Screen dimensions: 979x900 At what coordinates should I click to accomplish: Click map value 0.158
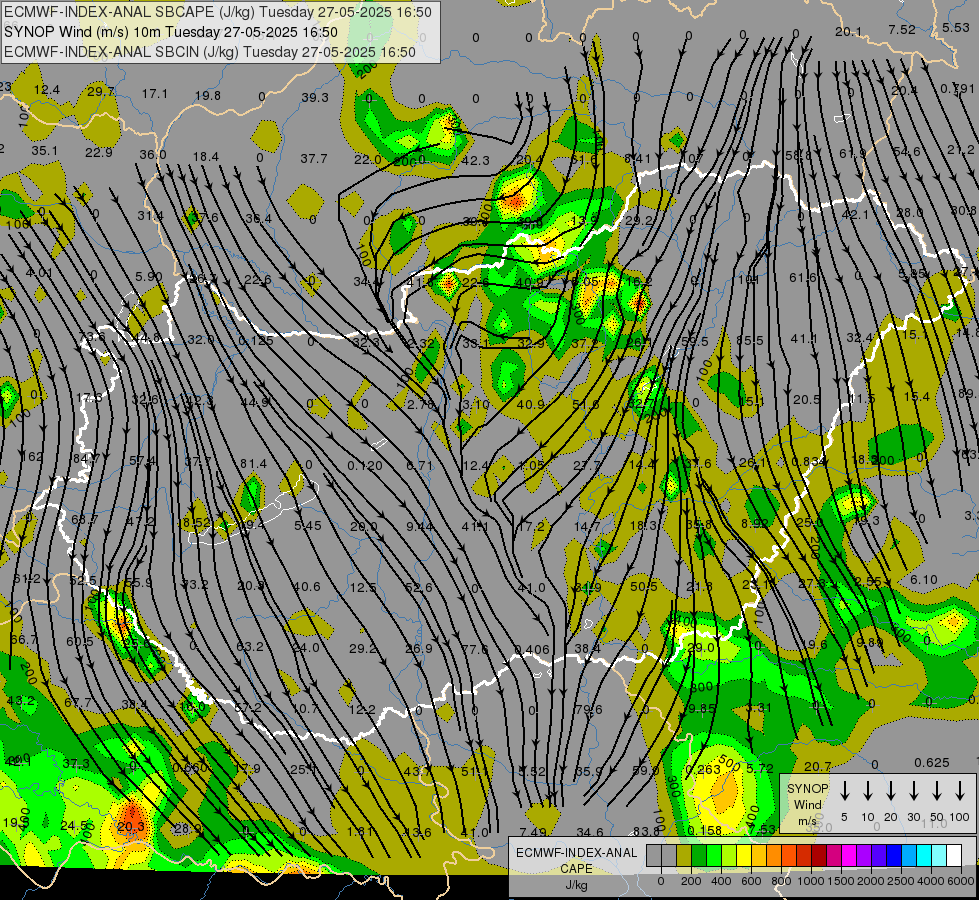click(705, 831)
